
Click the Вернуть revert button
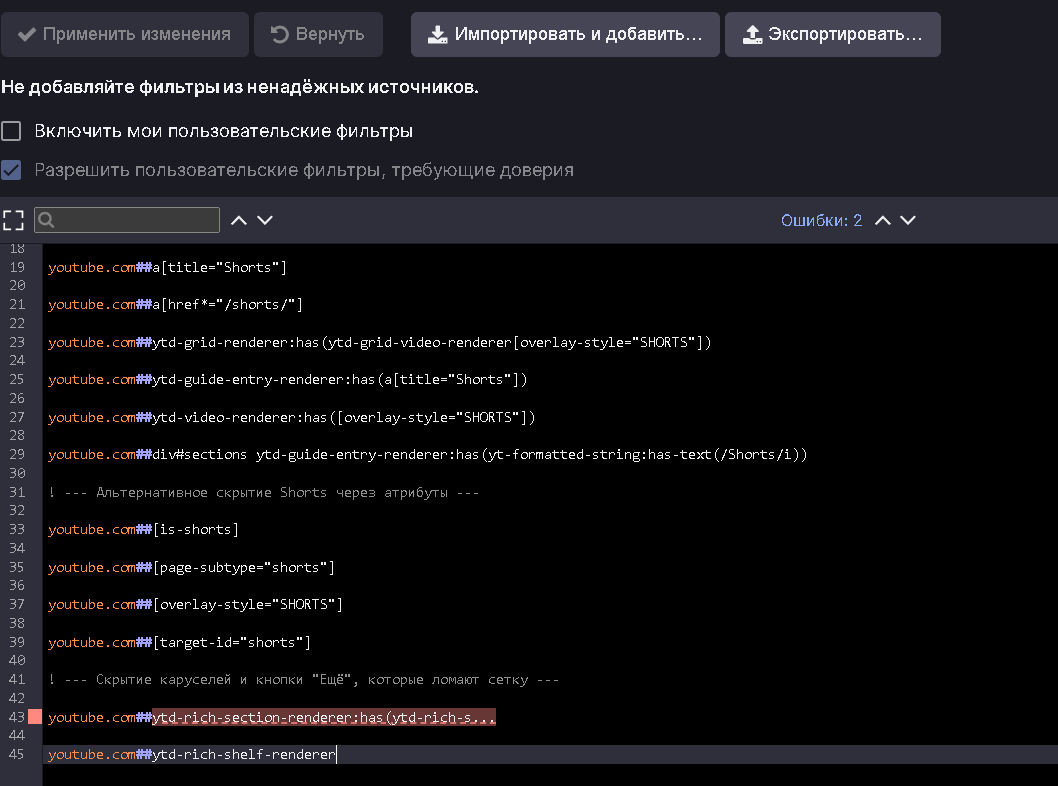(318, 34)
